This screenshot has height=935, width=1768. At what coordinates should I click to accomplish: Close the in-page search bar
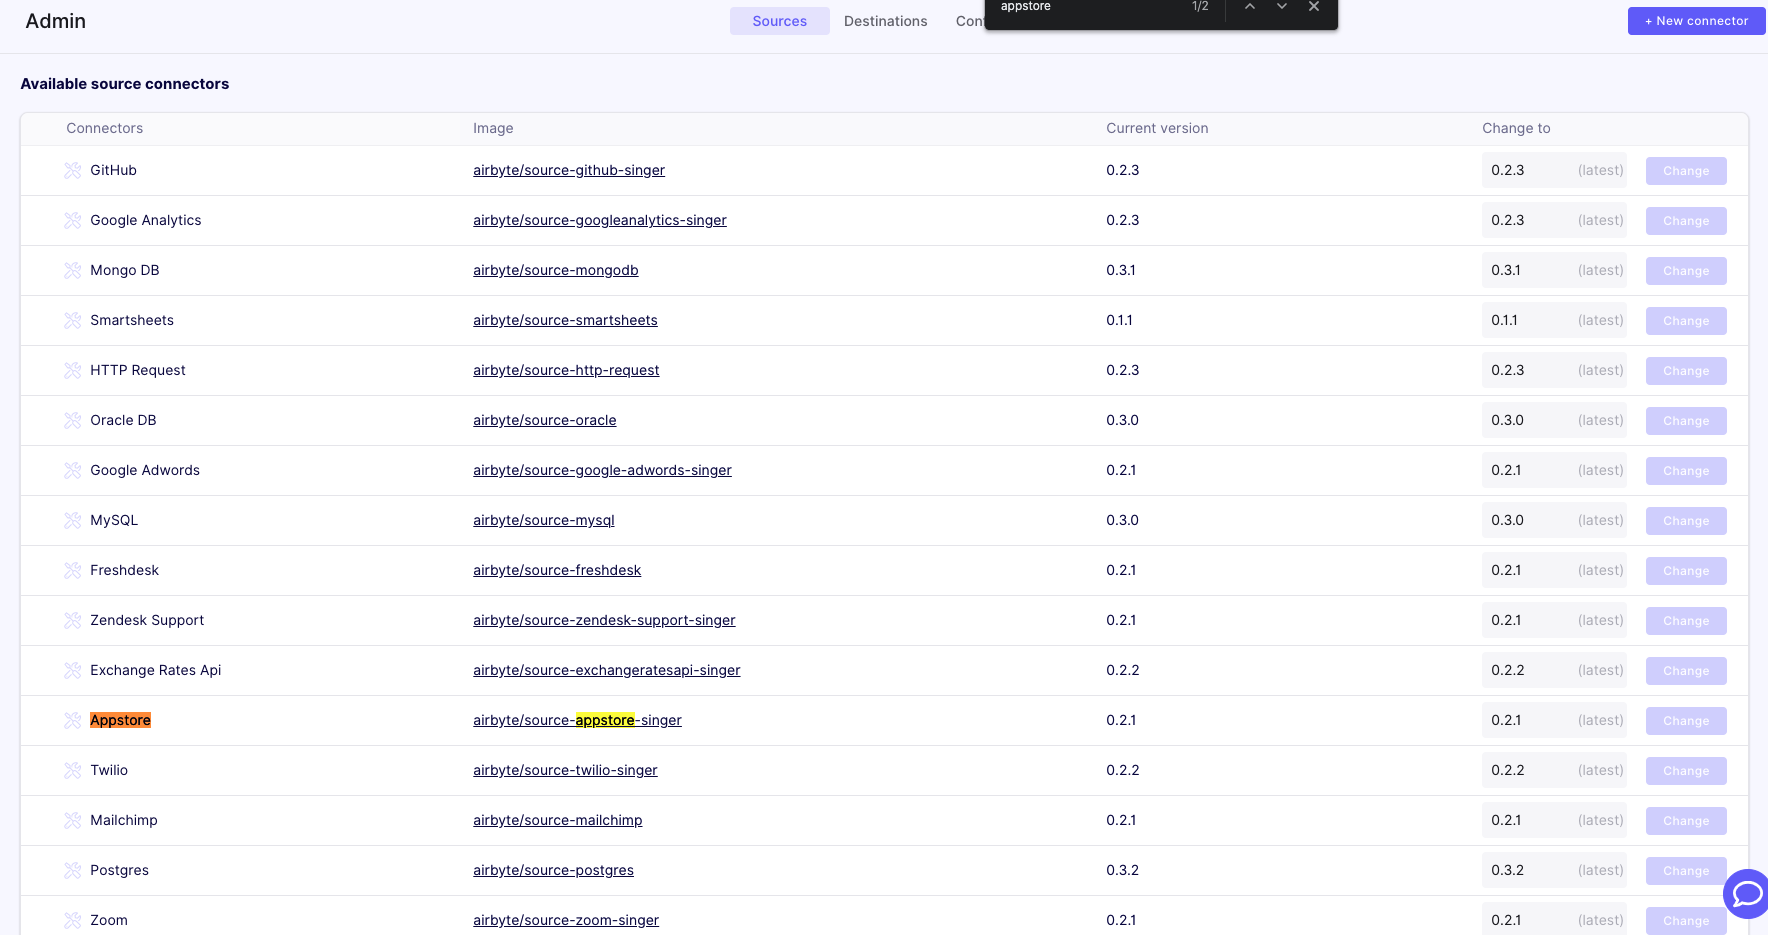pyautogui.click(x=1313, y=7)
